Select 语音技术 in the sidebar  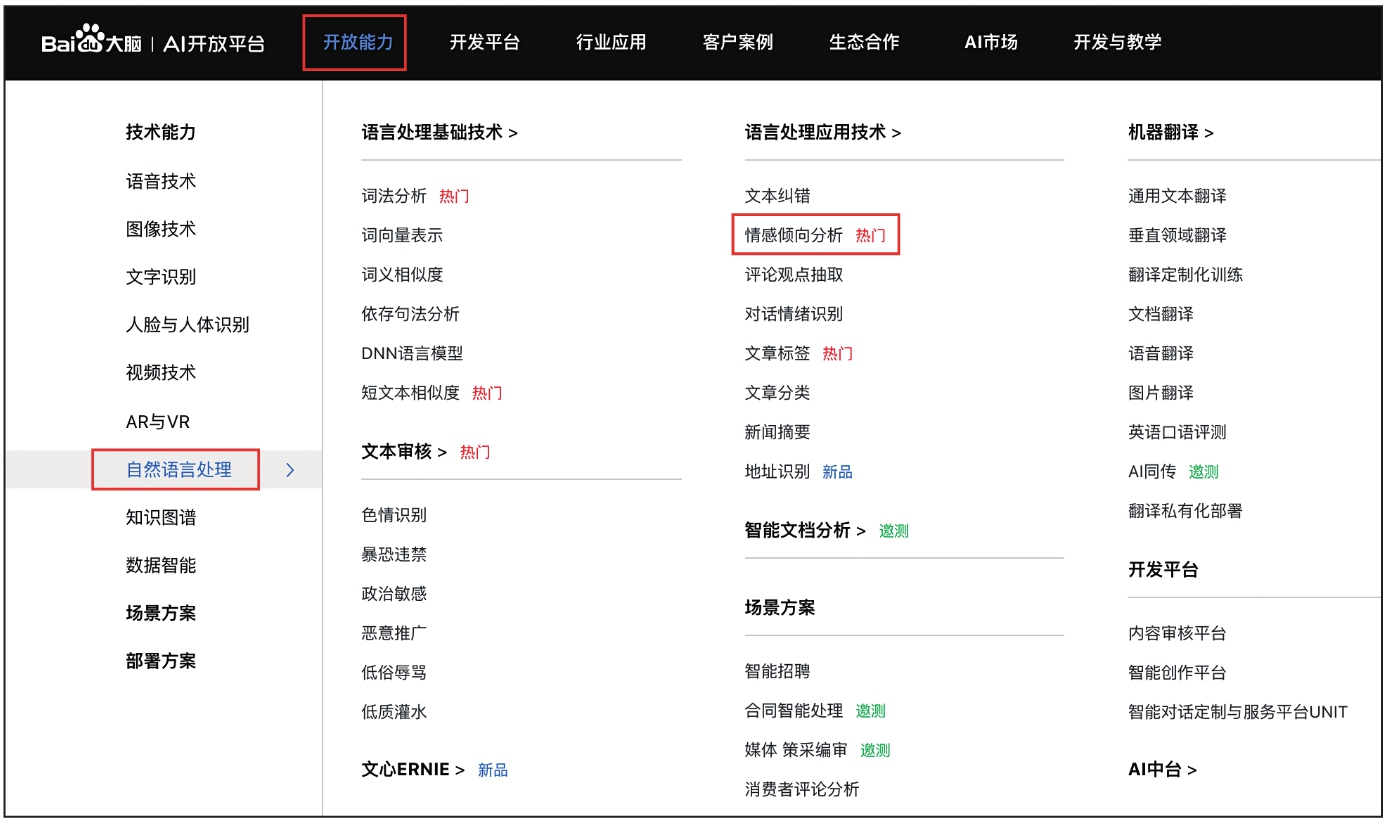pos(161,181)
